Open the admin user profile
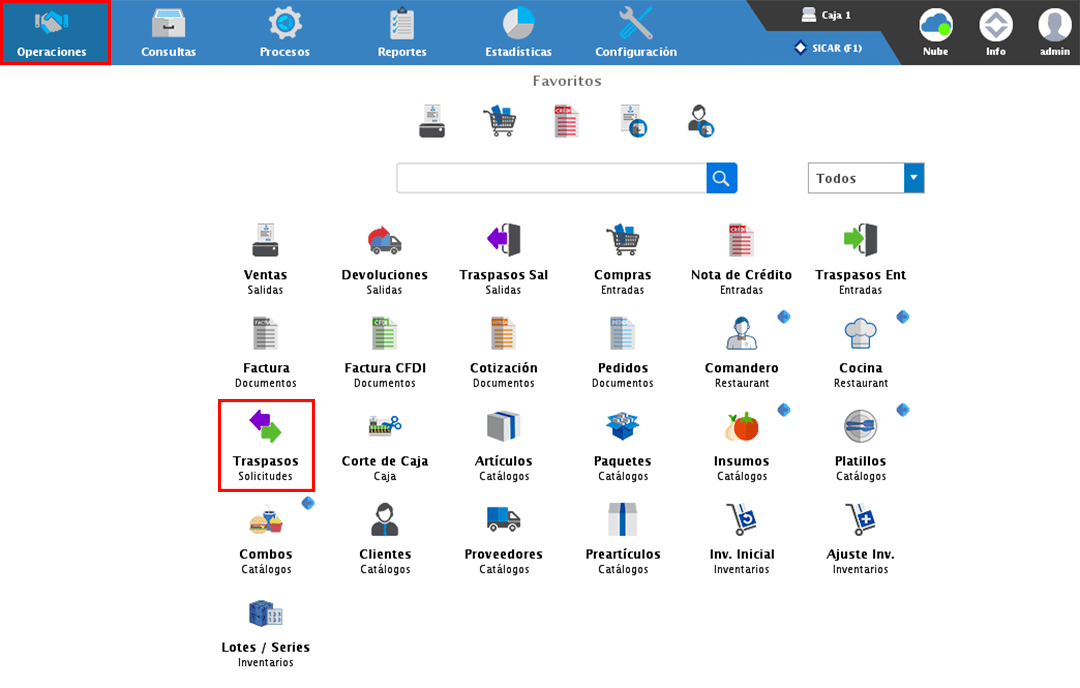Image resolution: width=1080 pixels, height=688 pixels. pyautogui.click(x=1054, y=32)
